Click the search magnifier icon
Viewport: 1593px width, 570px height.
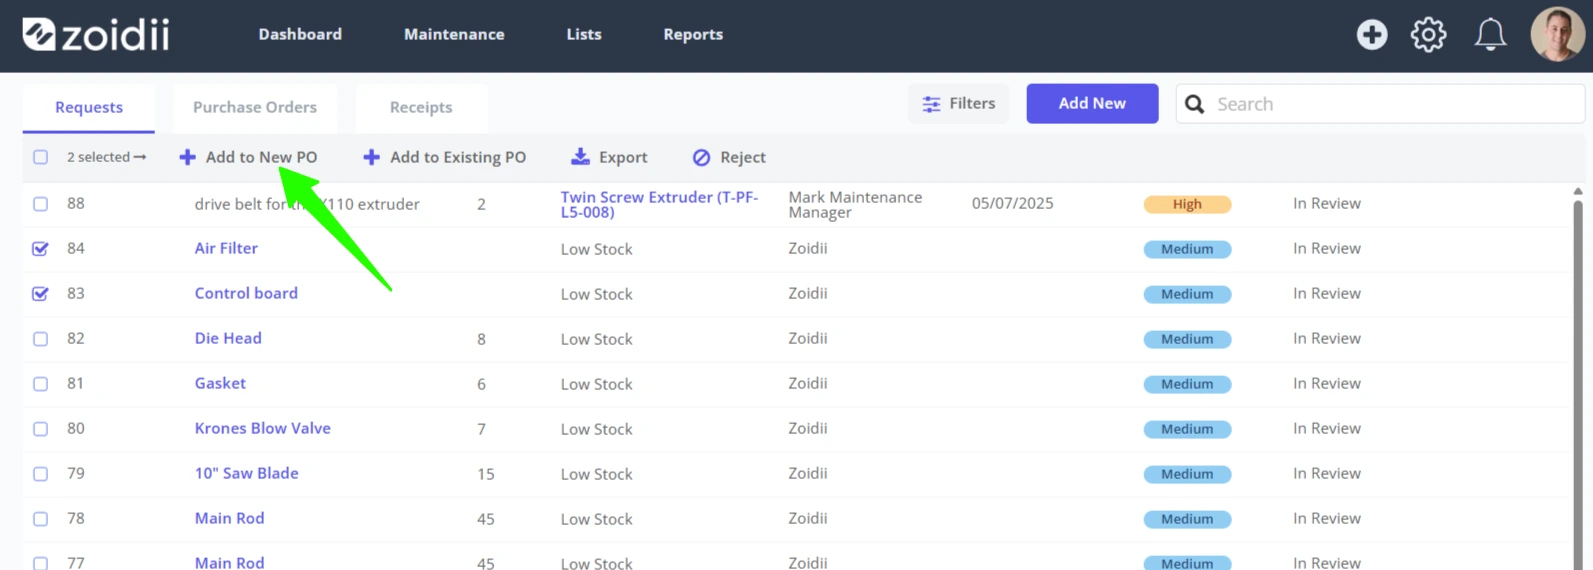(x=1194, y=104)
